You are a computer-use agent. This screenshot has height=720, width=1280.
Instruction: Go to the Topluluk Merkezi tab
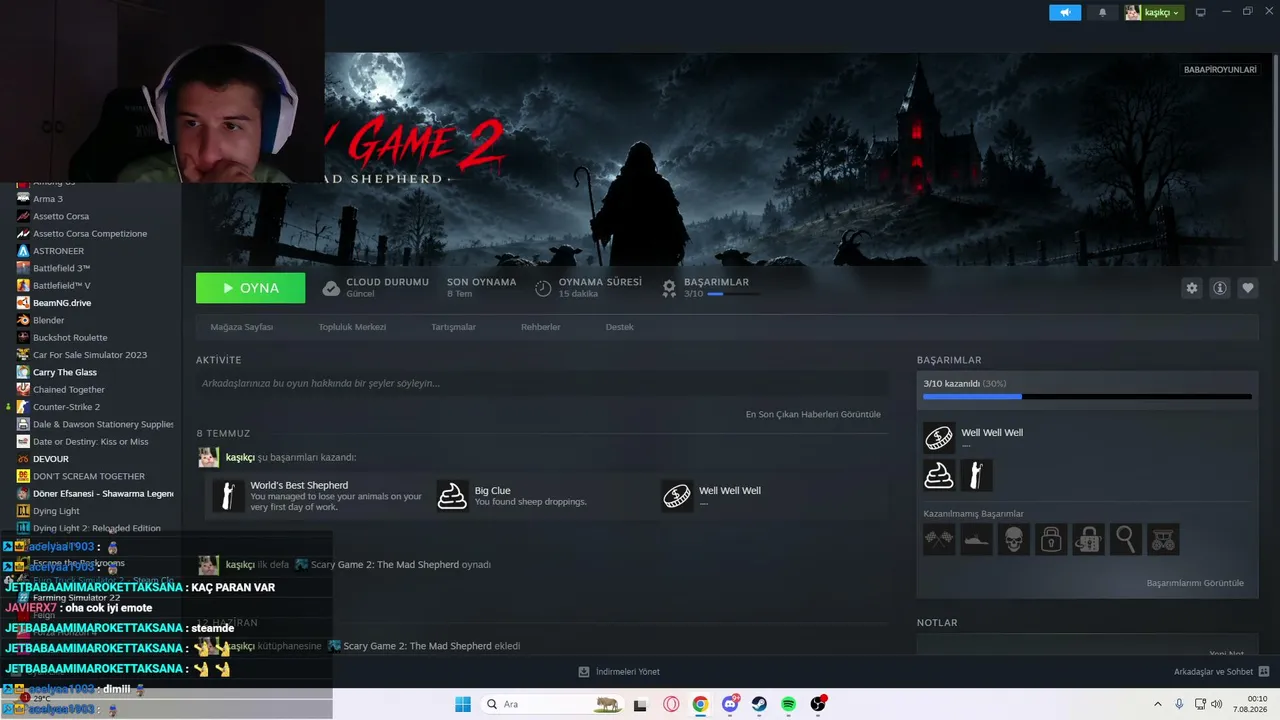click(352, 327)
